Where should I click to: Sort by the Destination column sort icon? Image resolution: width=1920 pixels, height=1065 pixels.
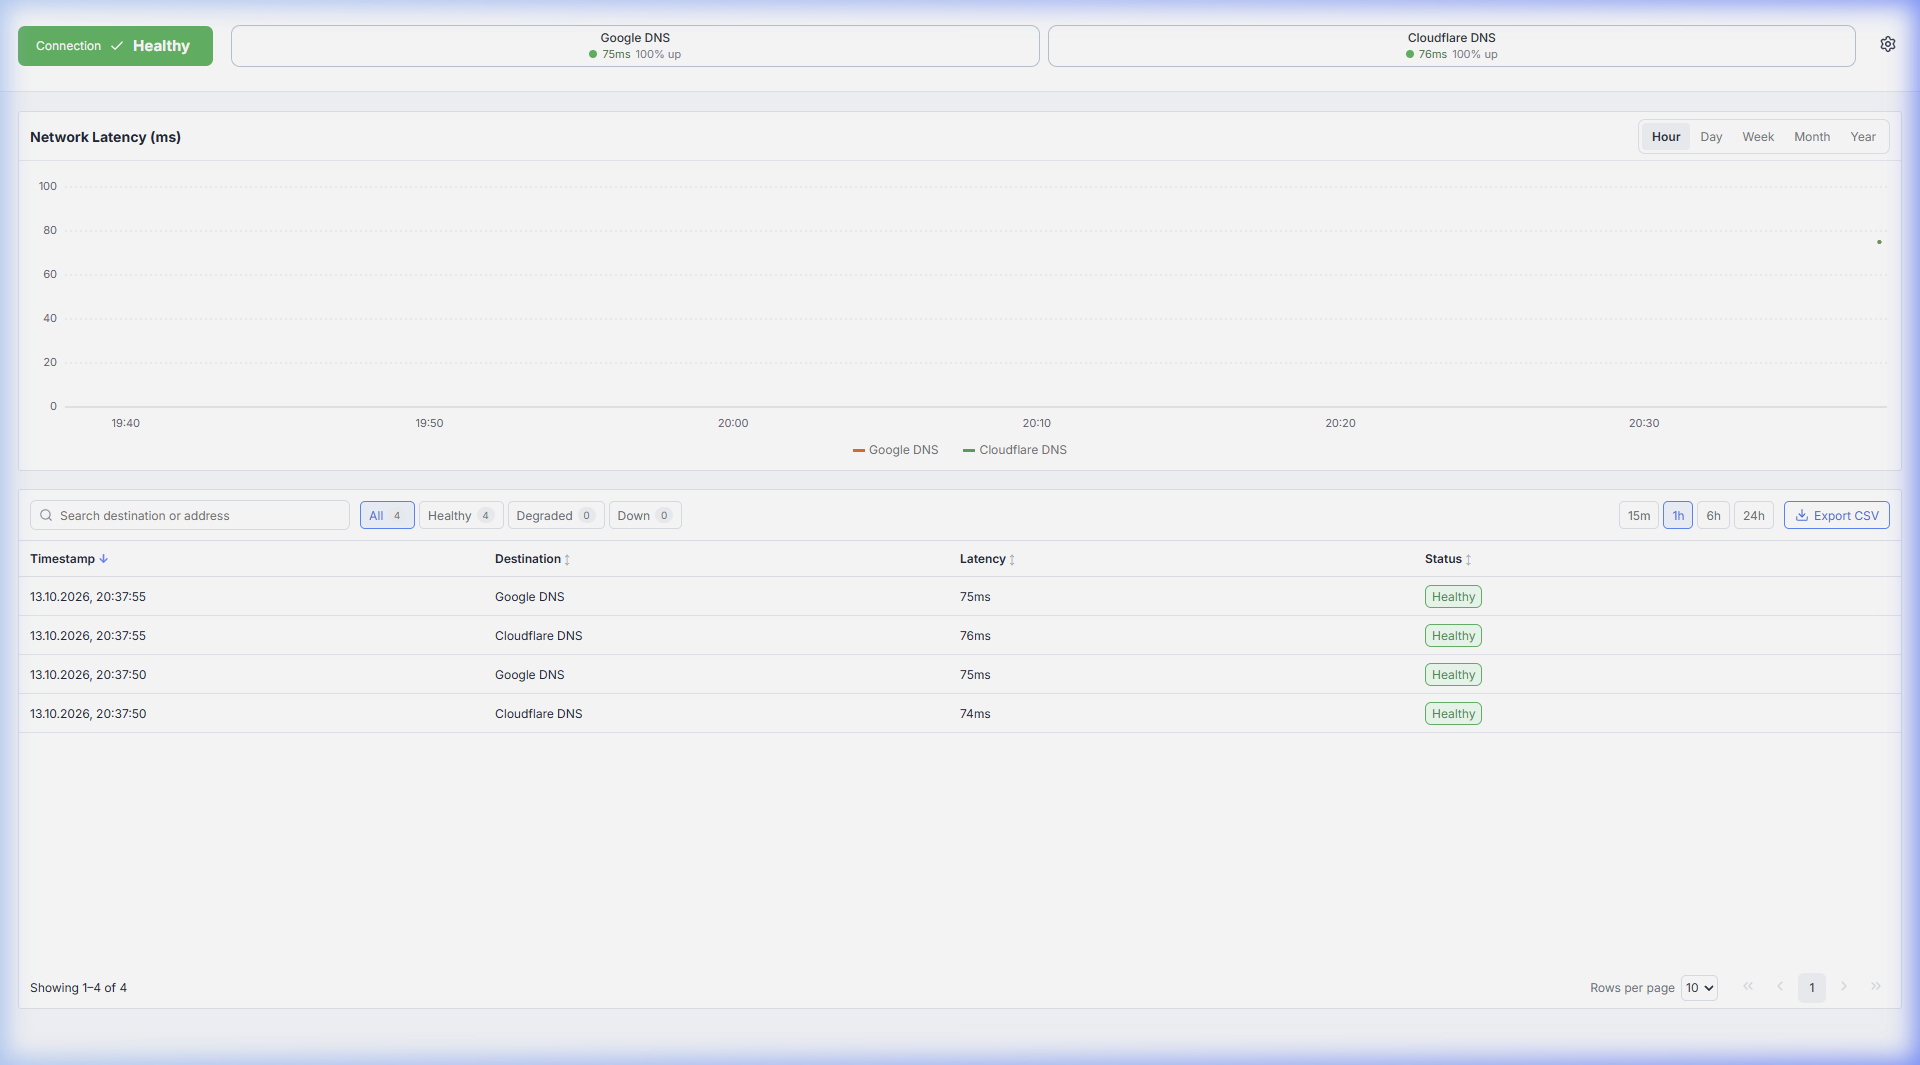pyautogui.click(x=567, y=560)
